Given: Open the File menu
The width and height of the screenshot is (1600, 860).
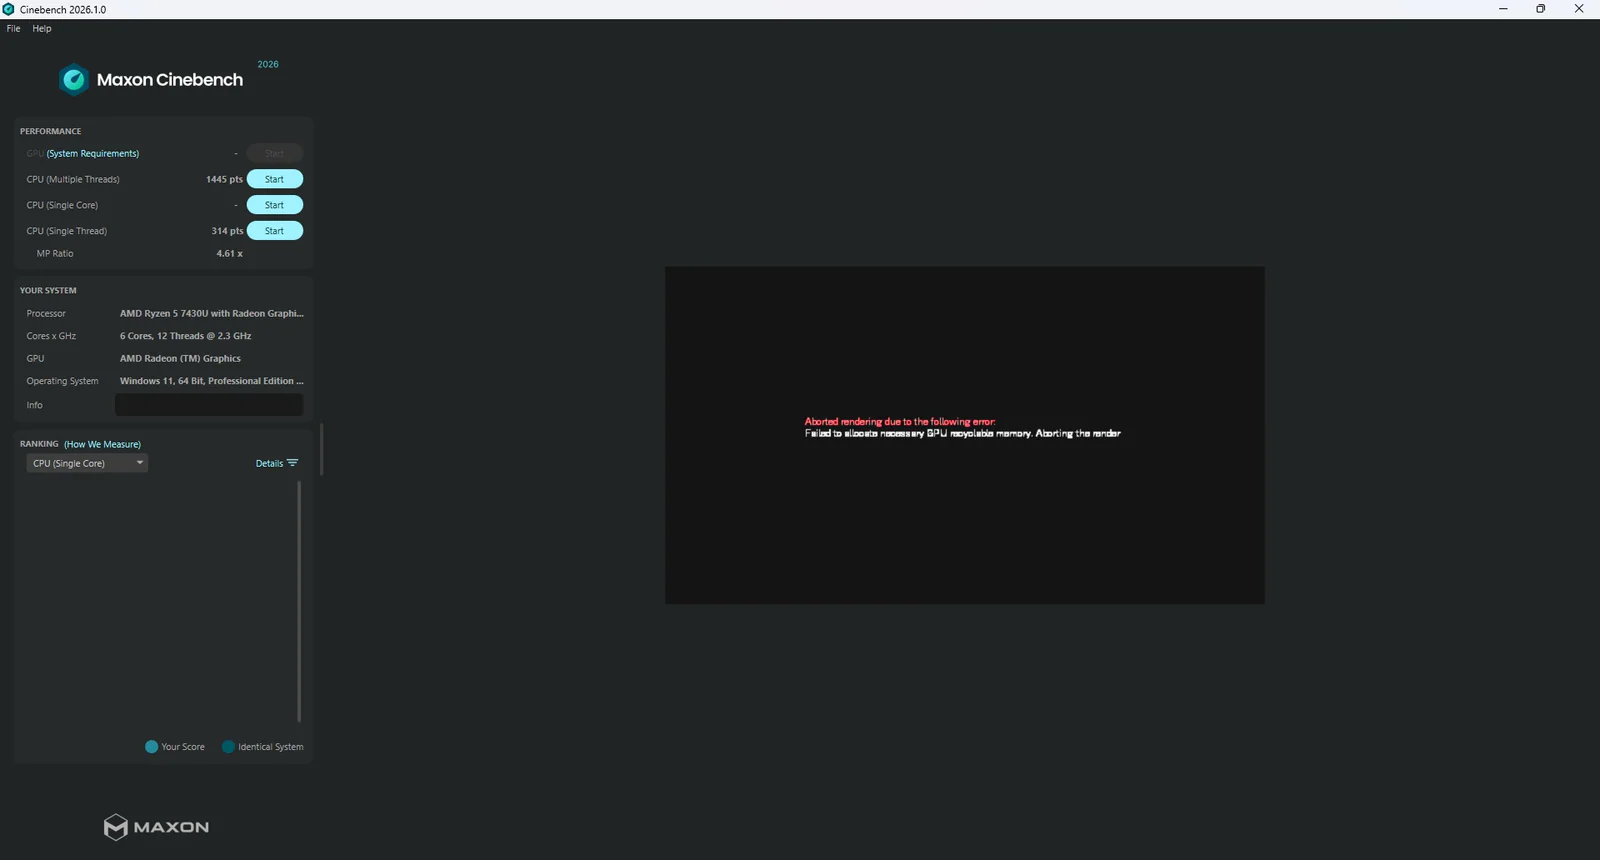Looking at the screenshot, I should (x=13, y=29).
